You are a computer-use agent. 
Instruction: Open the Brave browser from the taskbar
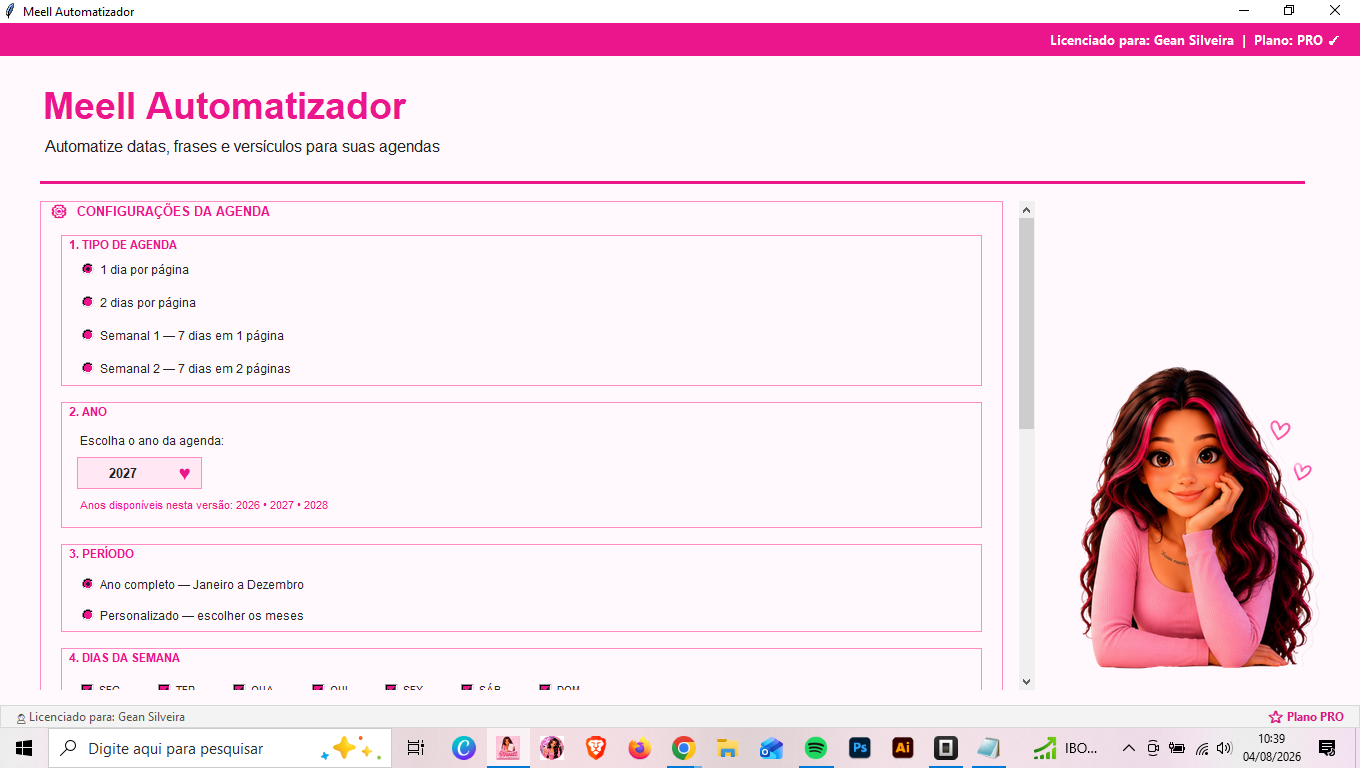[x=596, y=748]
